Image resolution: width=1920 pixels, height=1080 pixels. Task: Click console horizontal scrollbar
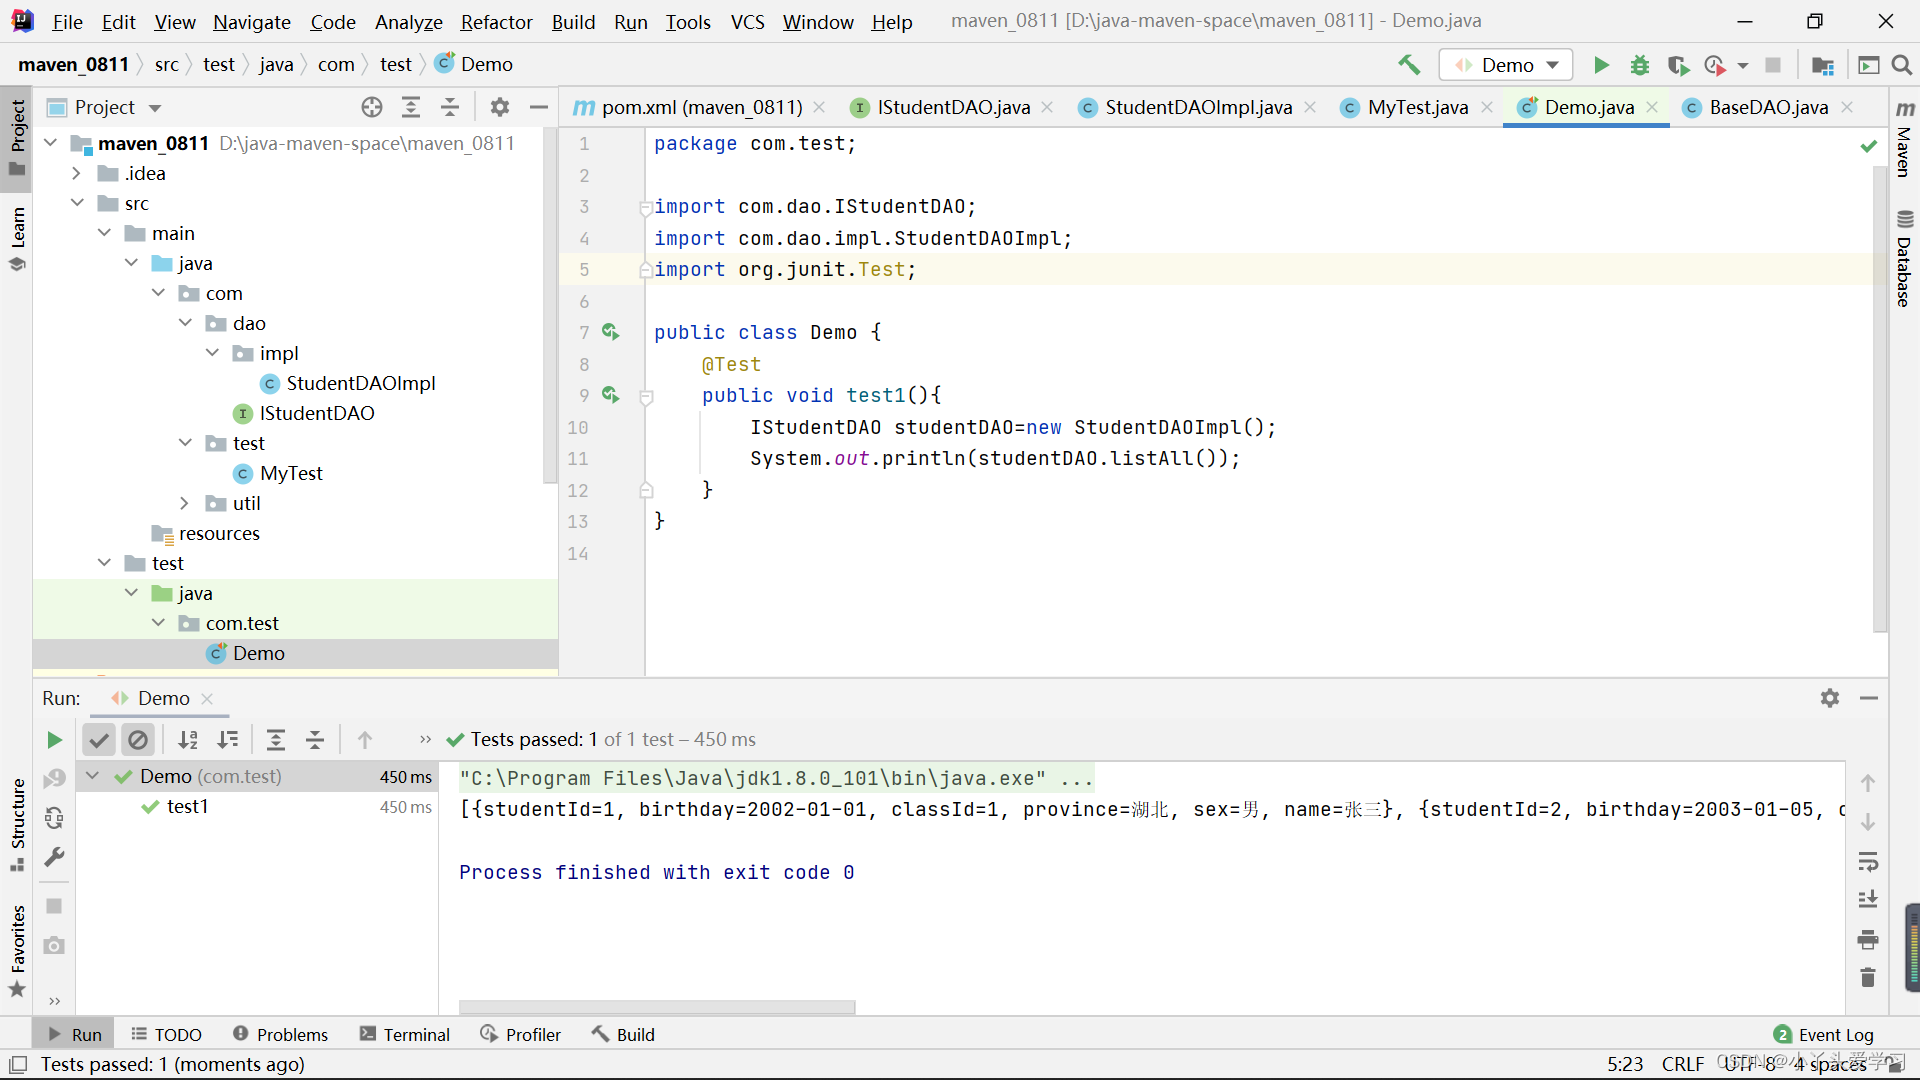click(657, 1007)
